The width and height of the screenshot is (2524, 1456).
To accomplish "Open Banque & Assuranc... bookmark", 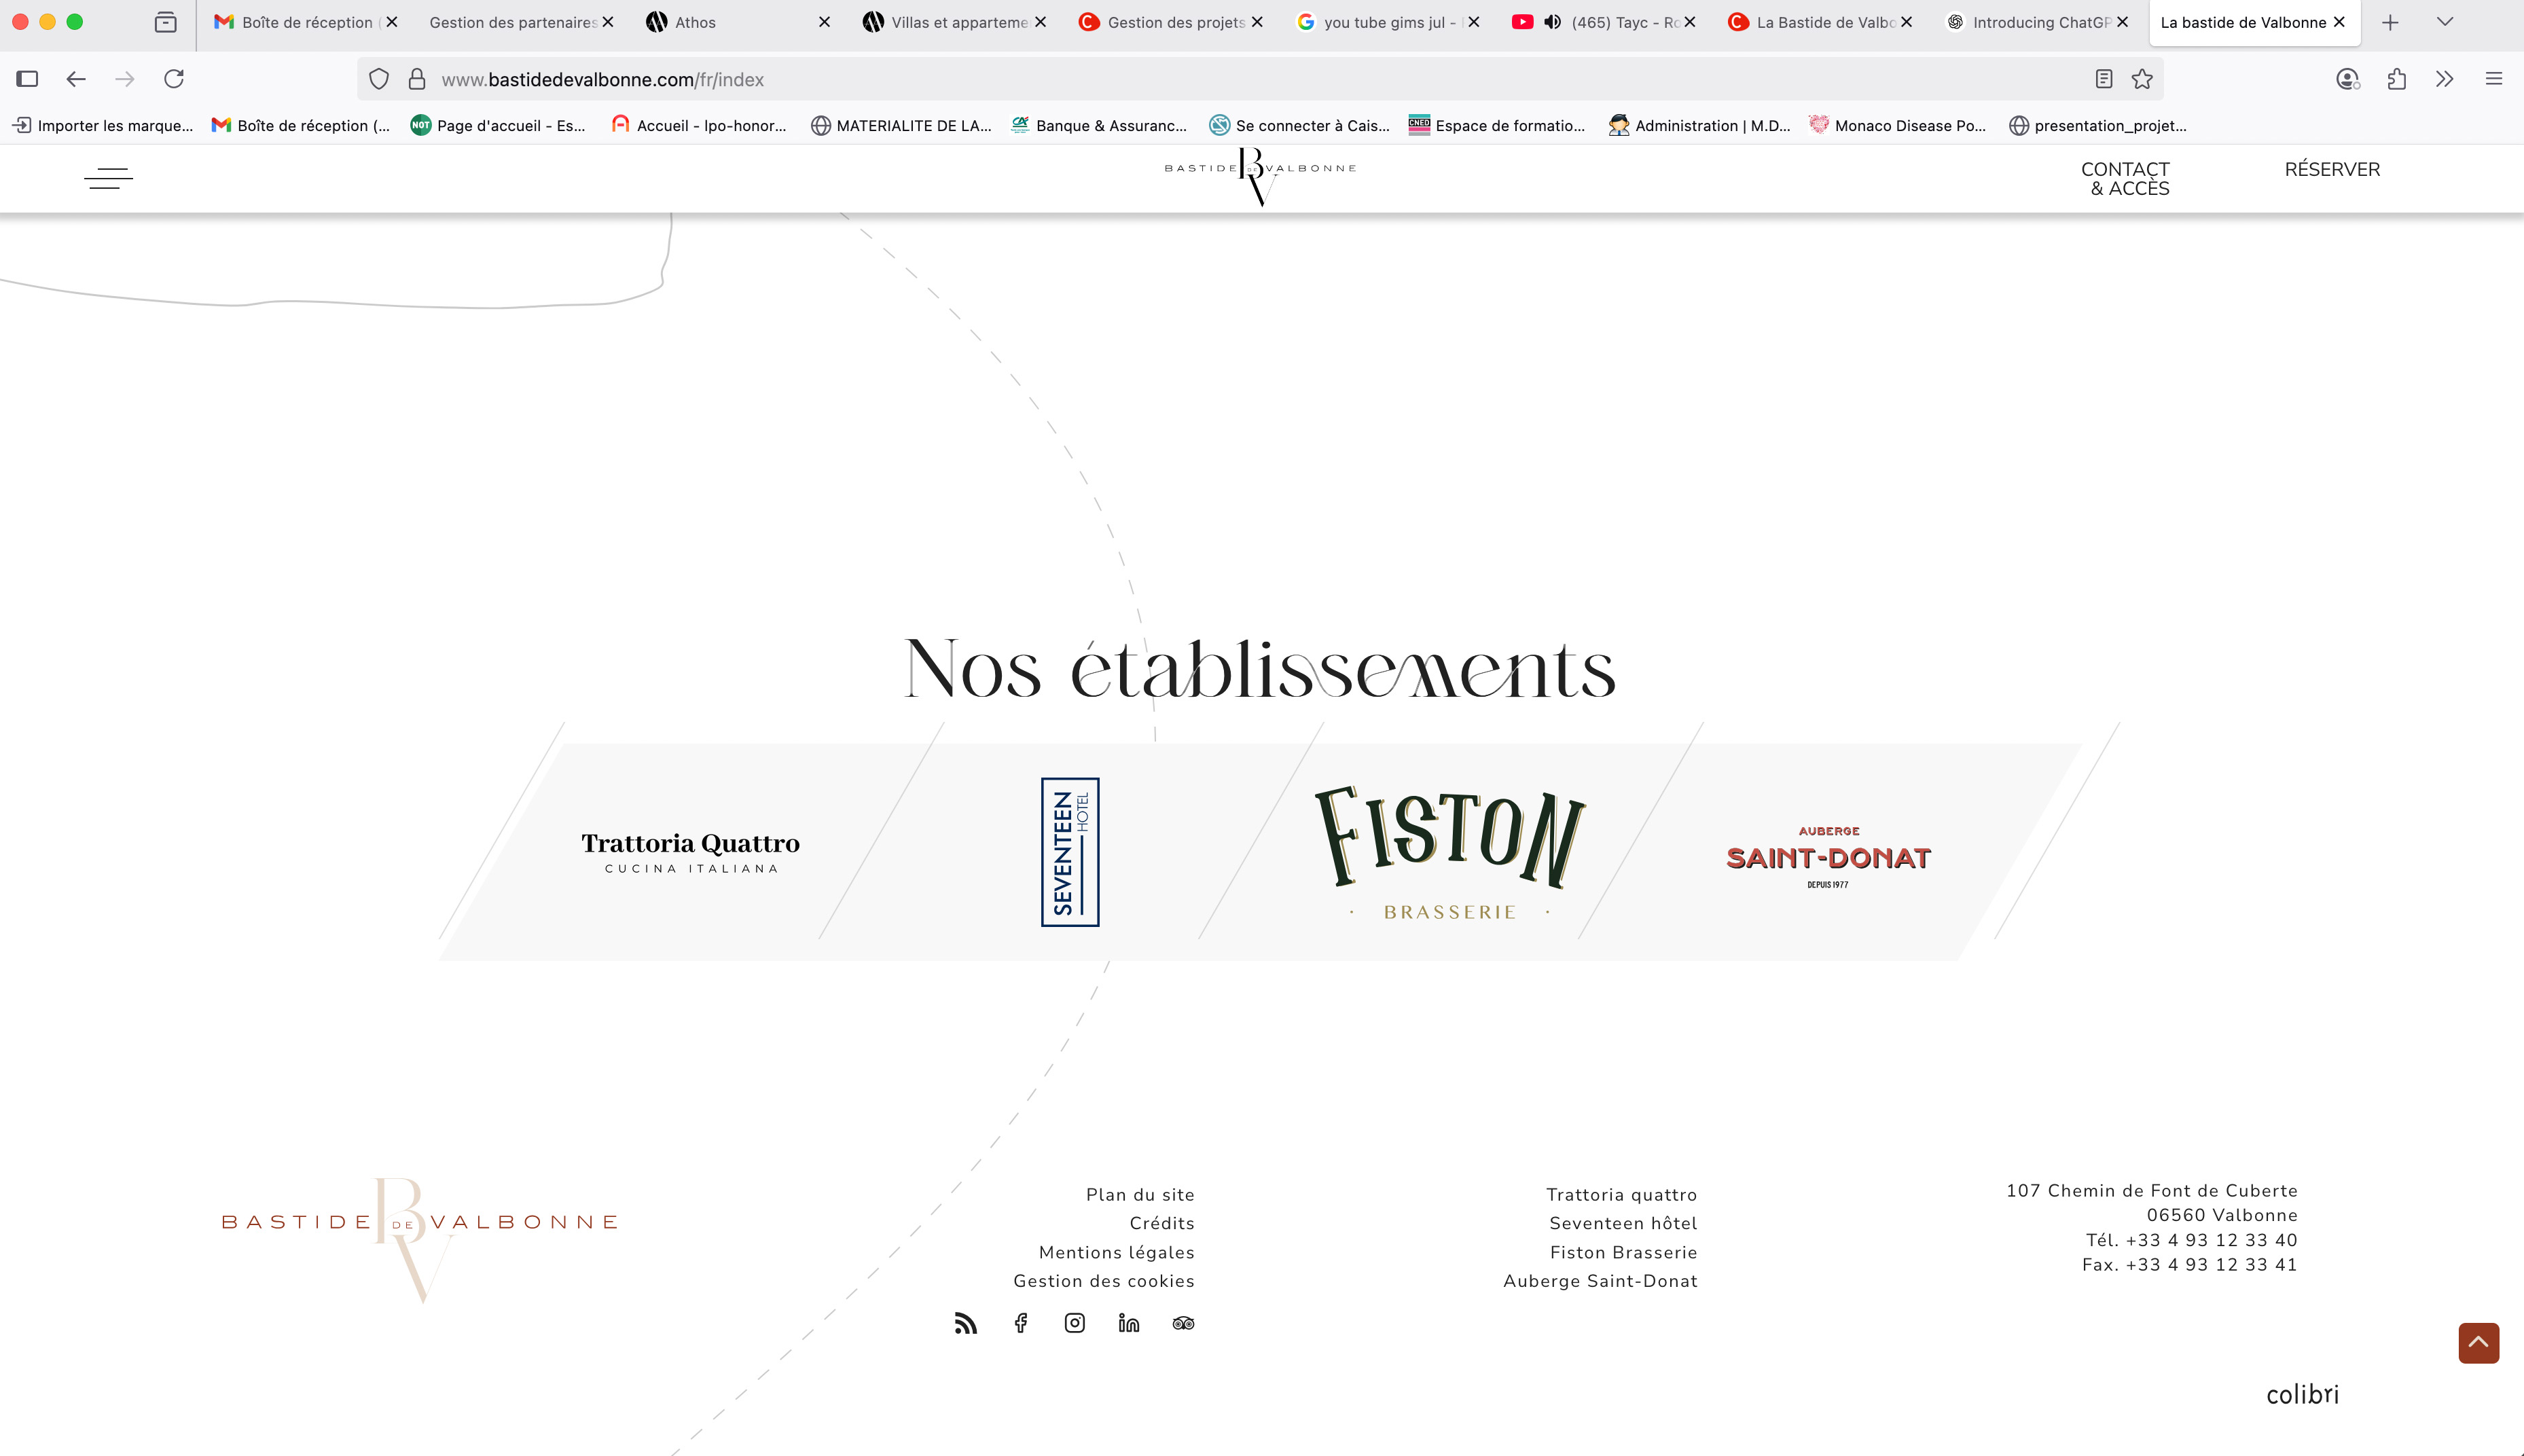I will tap(1099, 125).
